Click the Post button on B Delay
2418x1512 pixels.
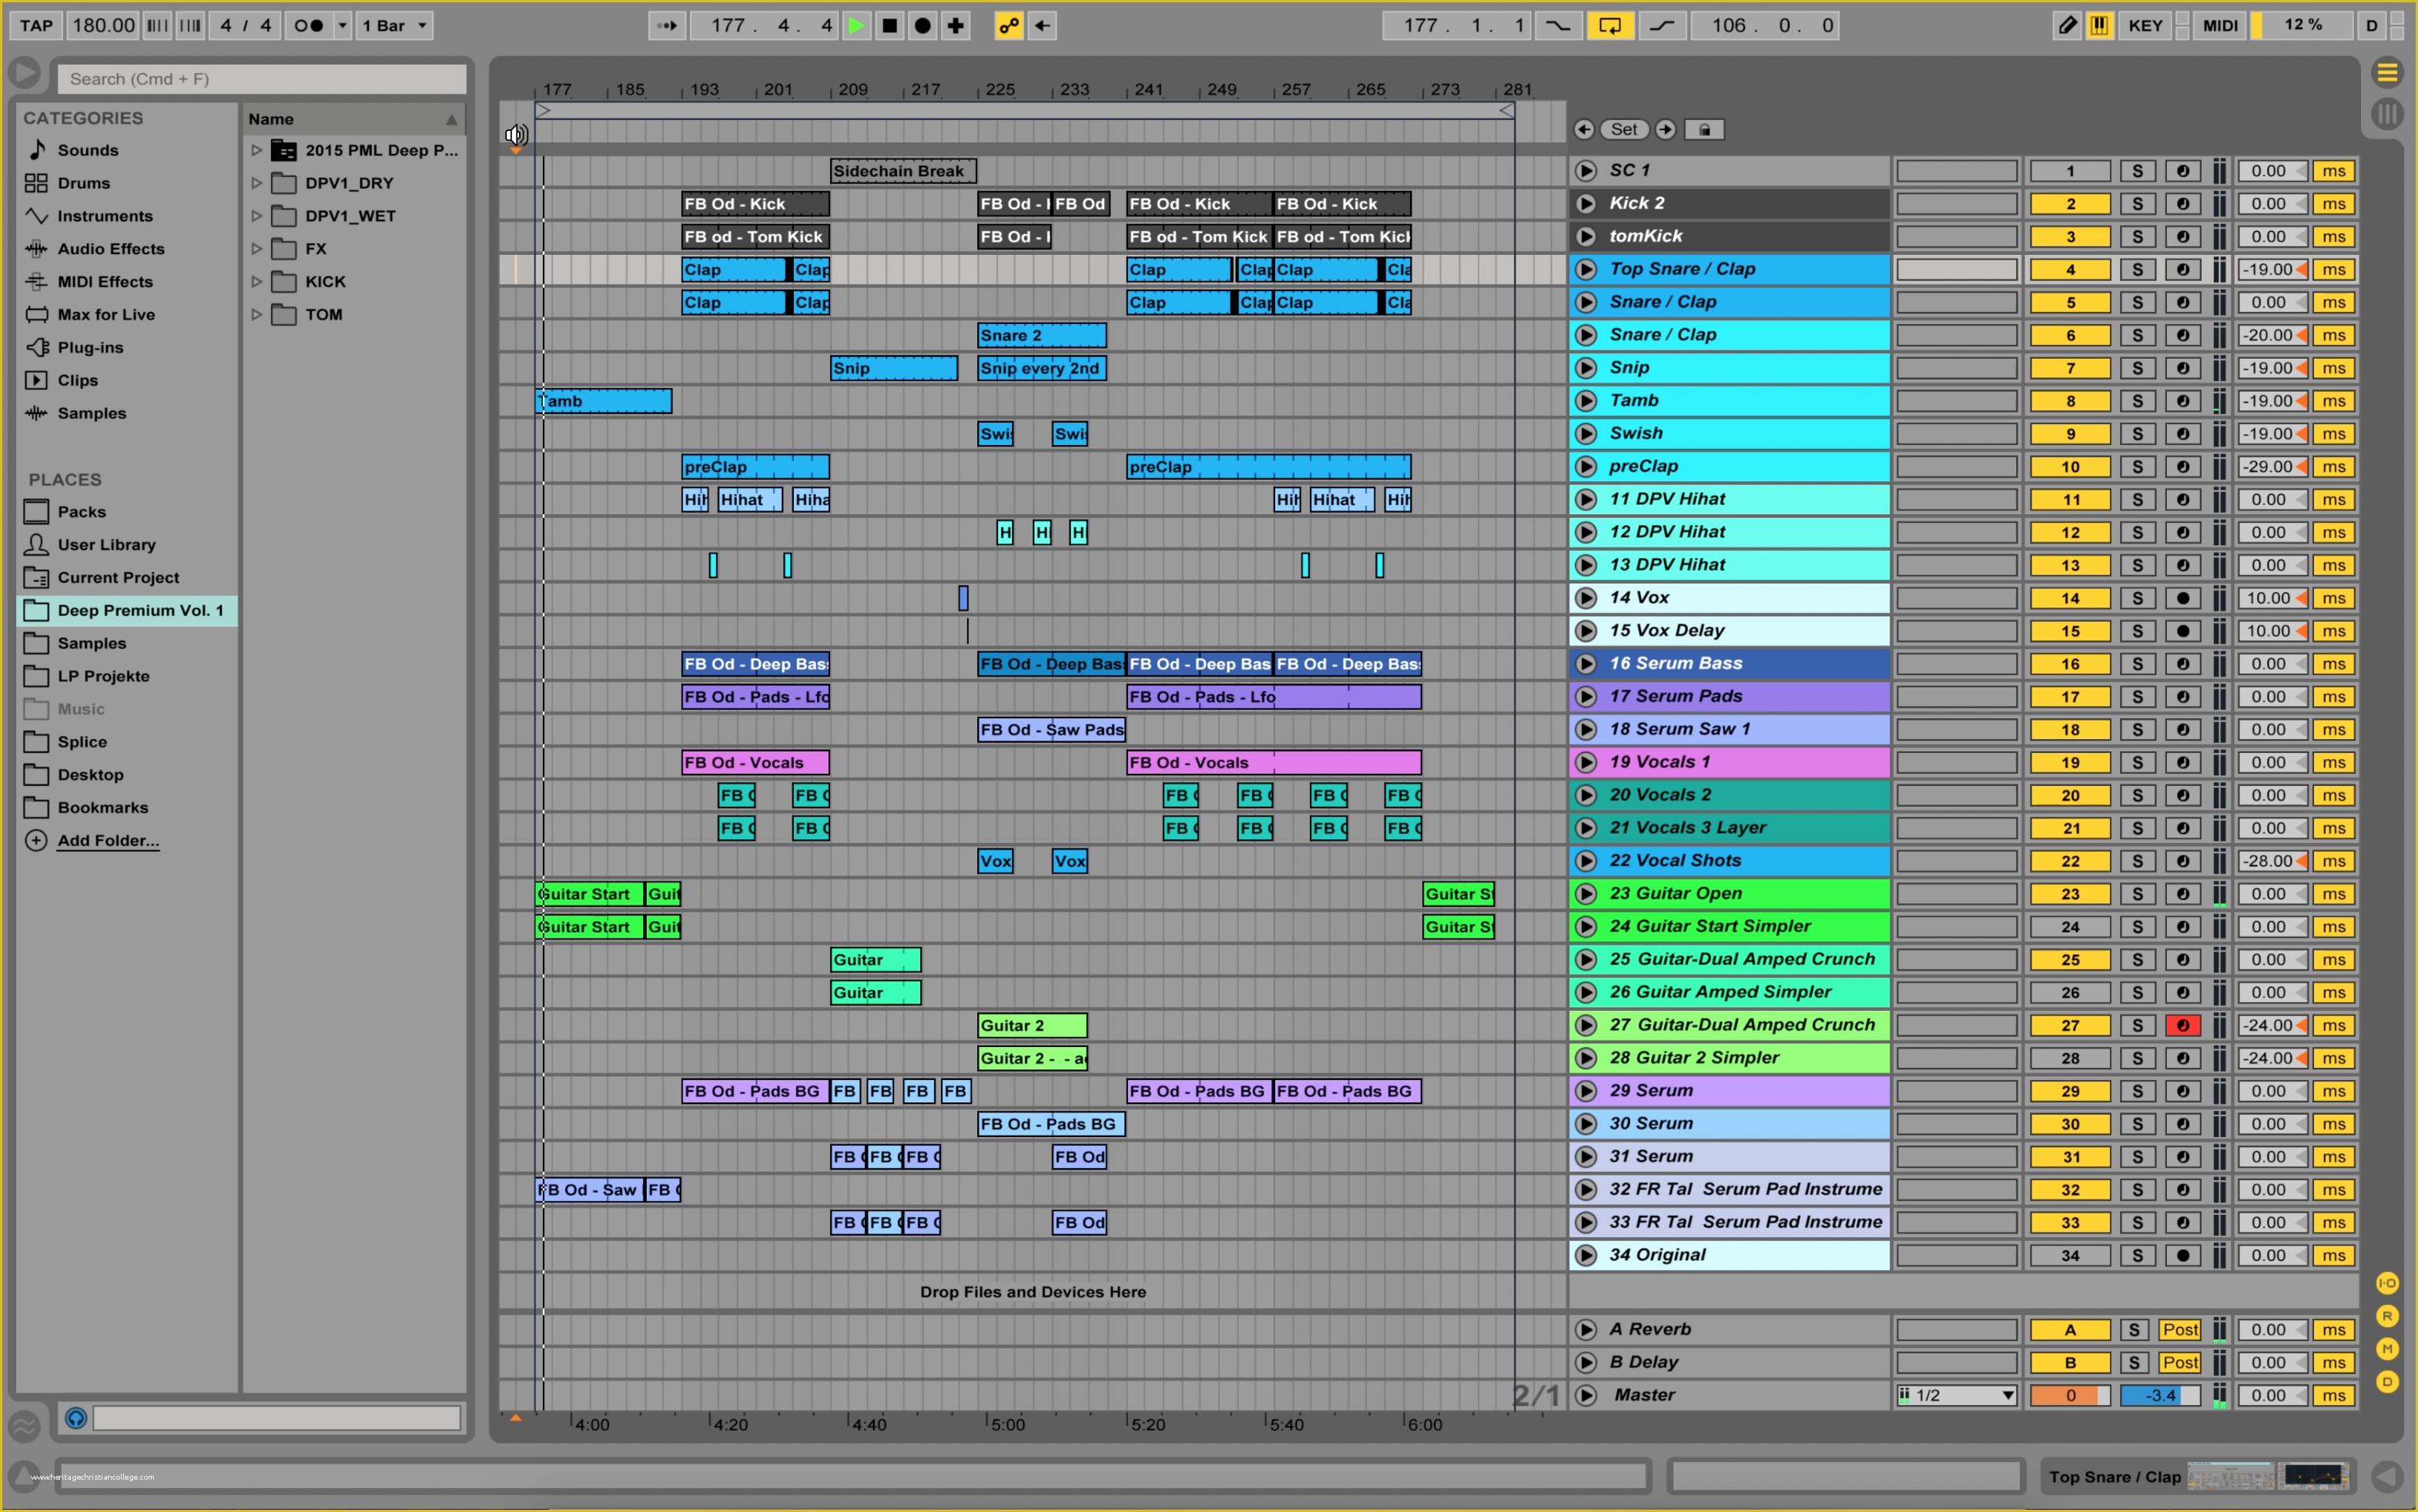2179,1363
